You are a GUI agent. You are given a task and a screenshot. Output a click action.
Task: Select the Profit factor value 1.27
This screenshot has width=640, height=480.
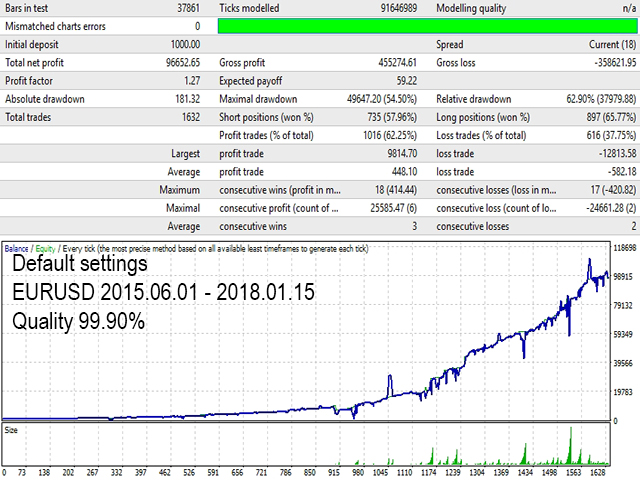point(192,81)
